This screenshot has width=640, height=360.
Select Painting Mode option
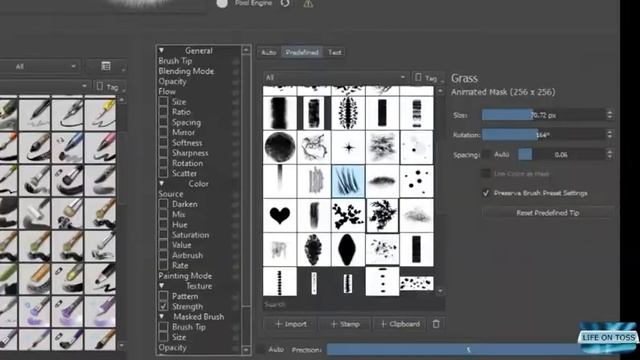pos(185,276)
